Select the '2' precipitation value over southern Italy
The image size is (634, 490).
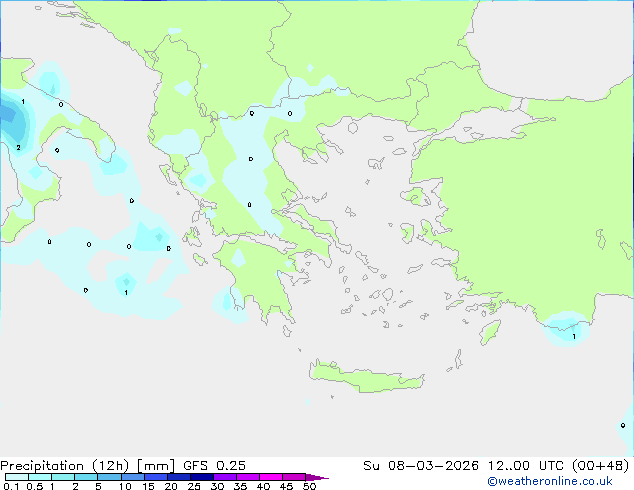[18, 148]
